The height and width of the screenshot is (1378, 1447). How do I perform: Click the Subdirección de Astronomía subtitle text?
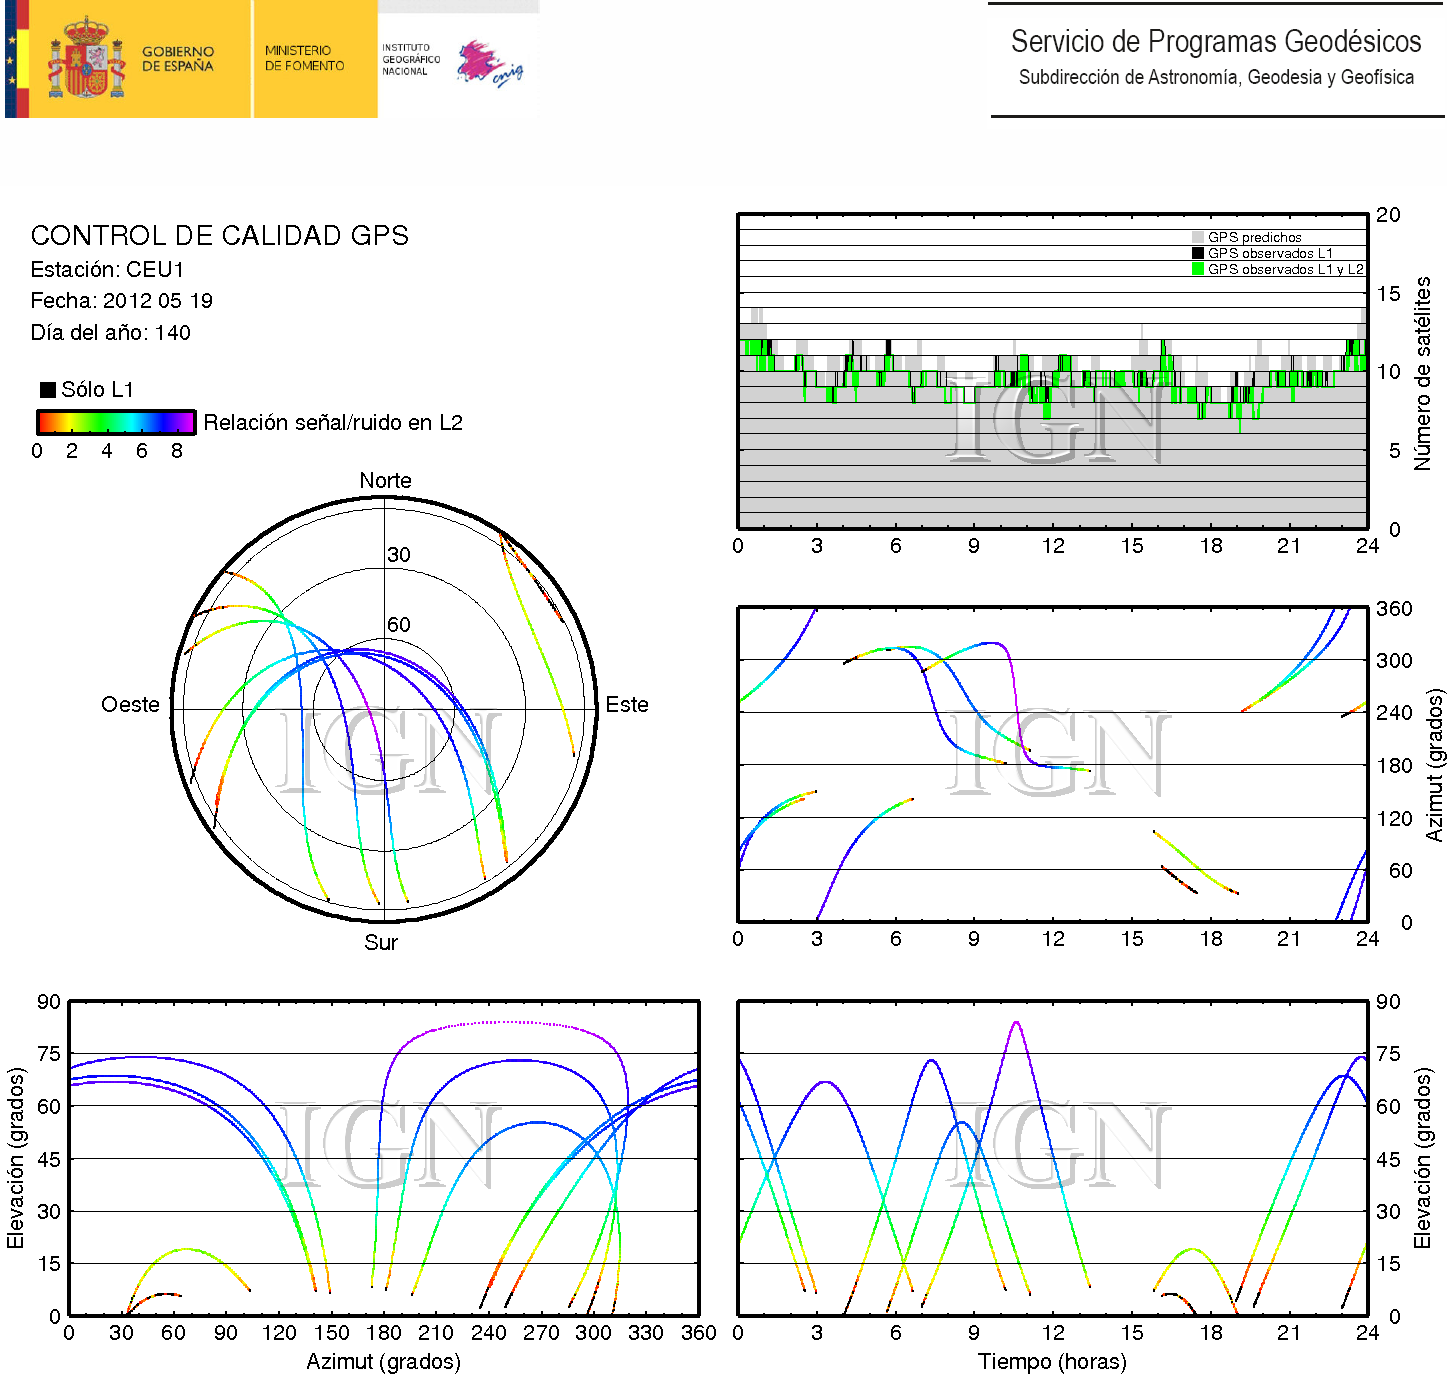(x=1215, y=78)
